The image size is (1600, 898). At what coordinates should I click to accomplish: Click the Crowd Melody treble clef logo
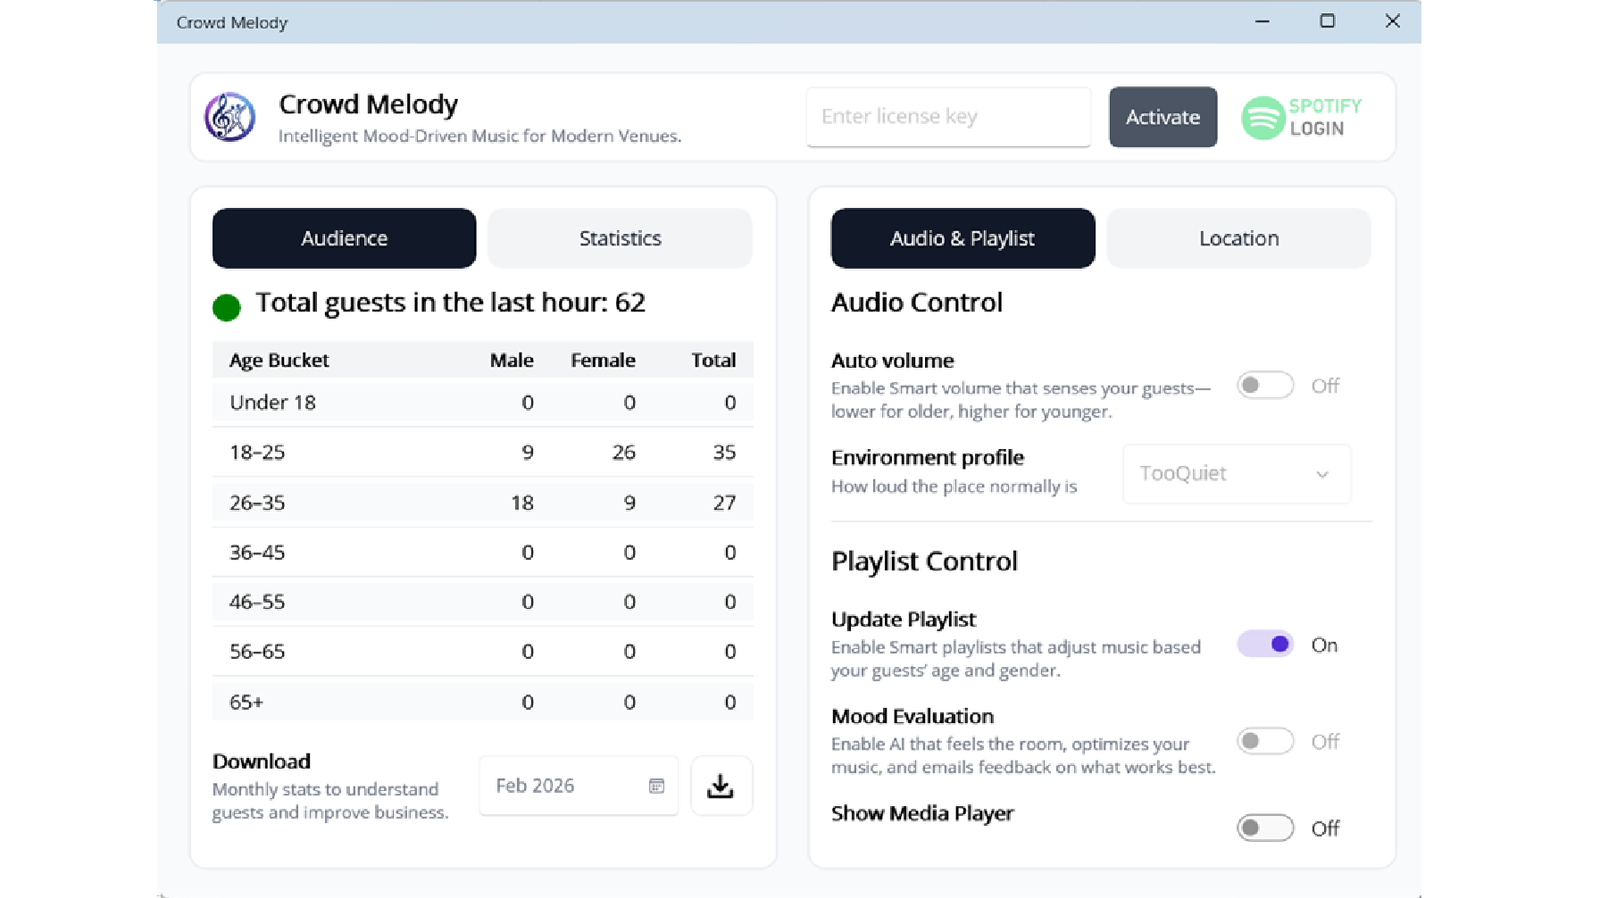[x=230, y=117]
